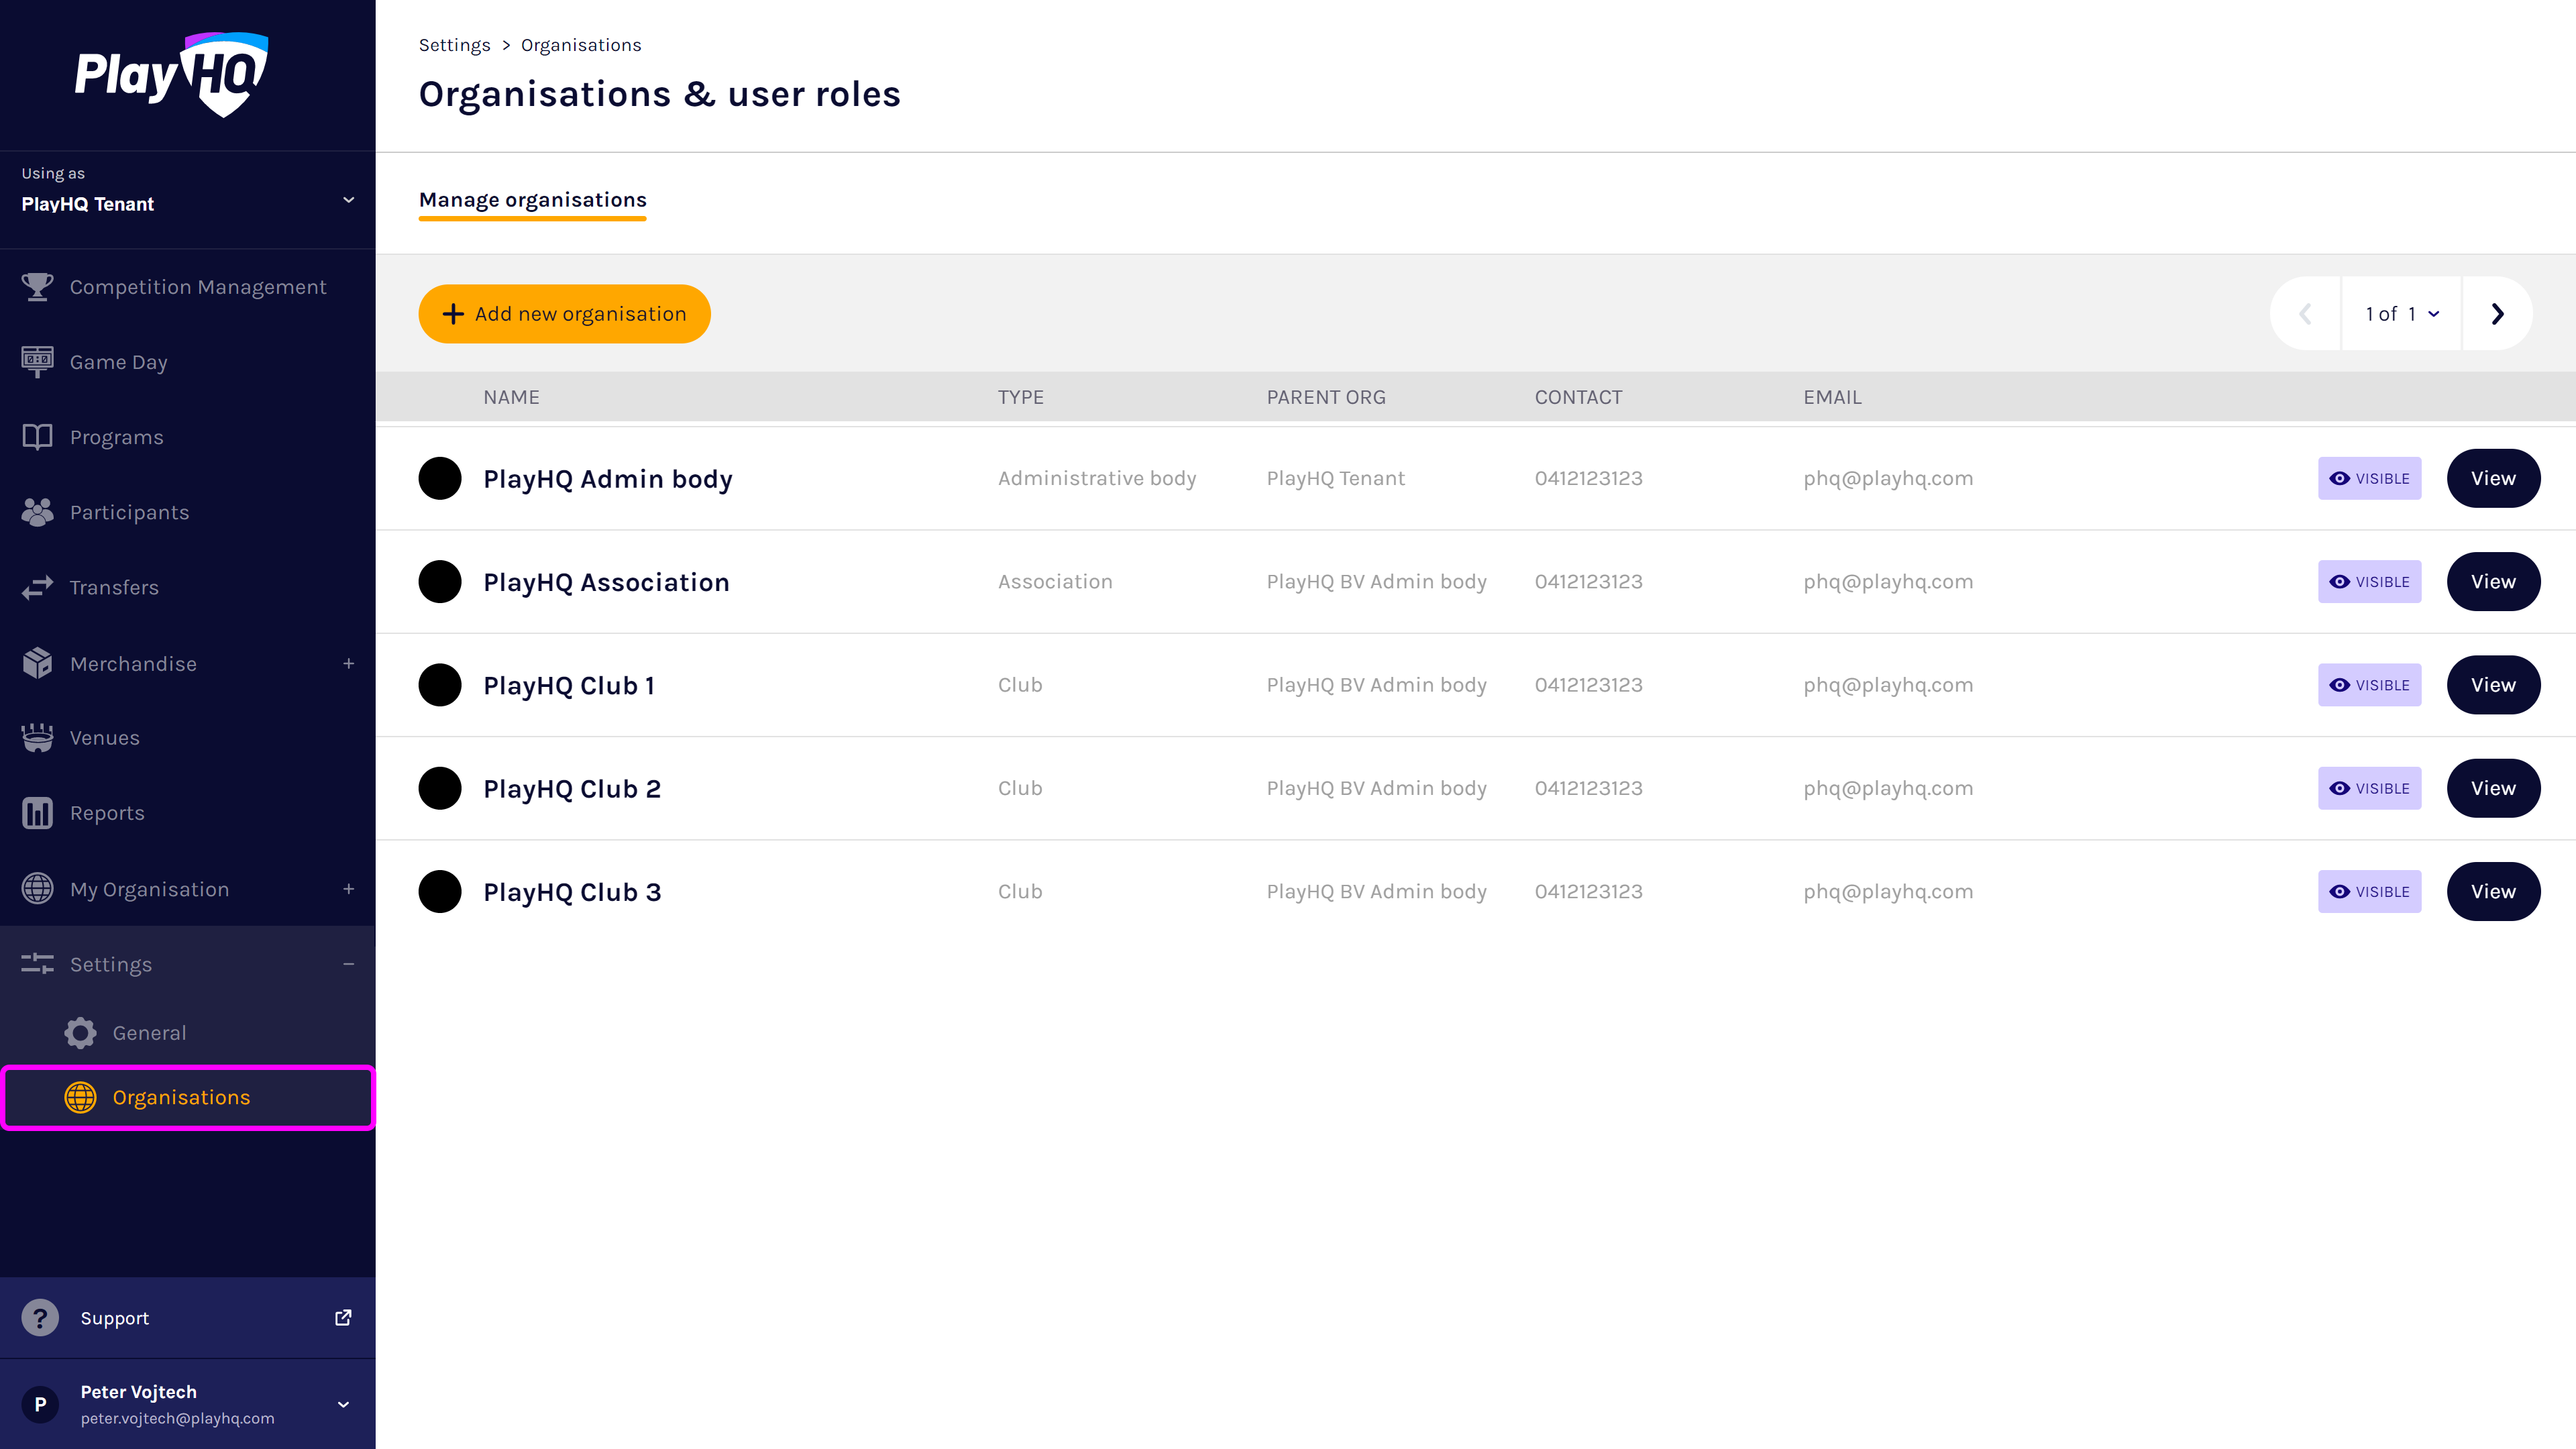
Task: Click PlayHQ Club 2 logo circle
Action: pyautogui.click(x=440, y=788)
